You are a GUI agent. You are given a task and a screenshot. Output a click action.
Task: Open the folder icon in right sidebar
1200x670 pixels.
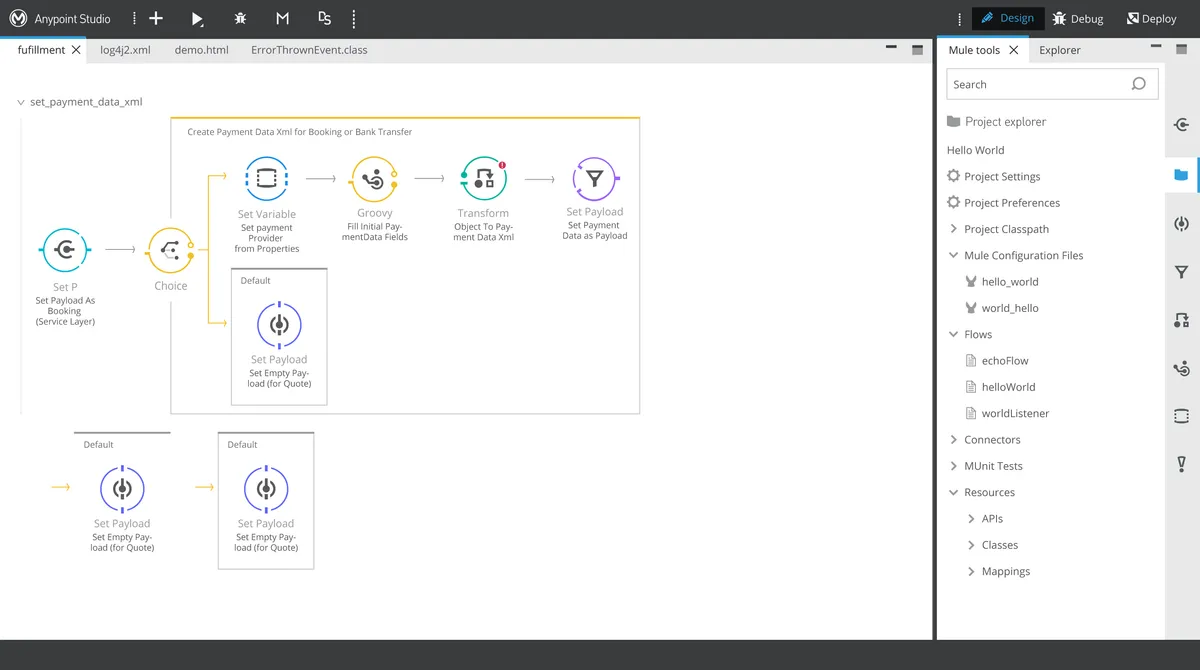tap(1181, 175)
